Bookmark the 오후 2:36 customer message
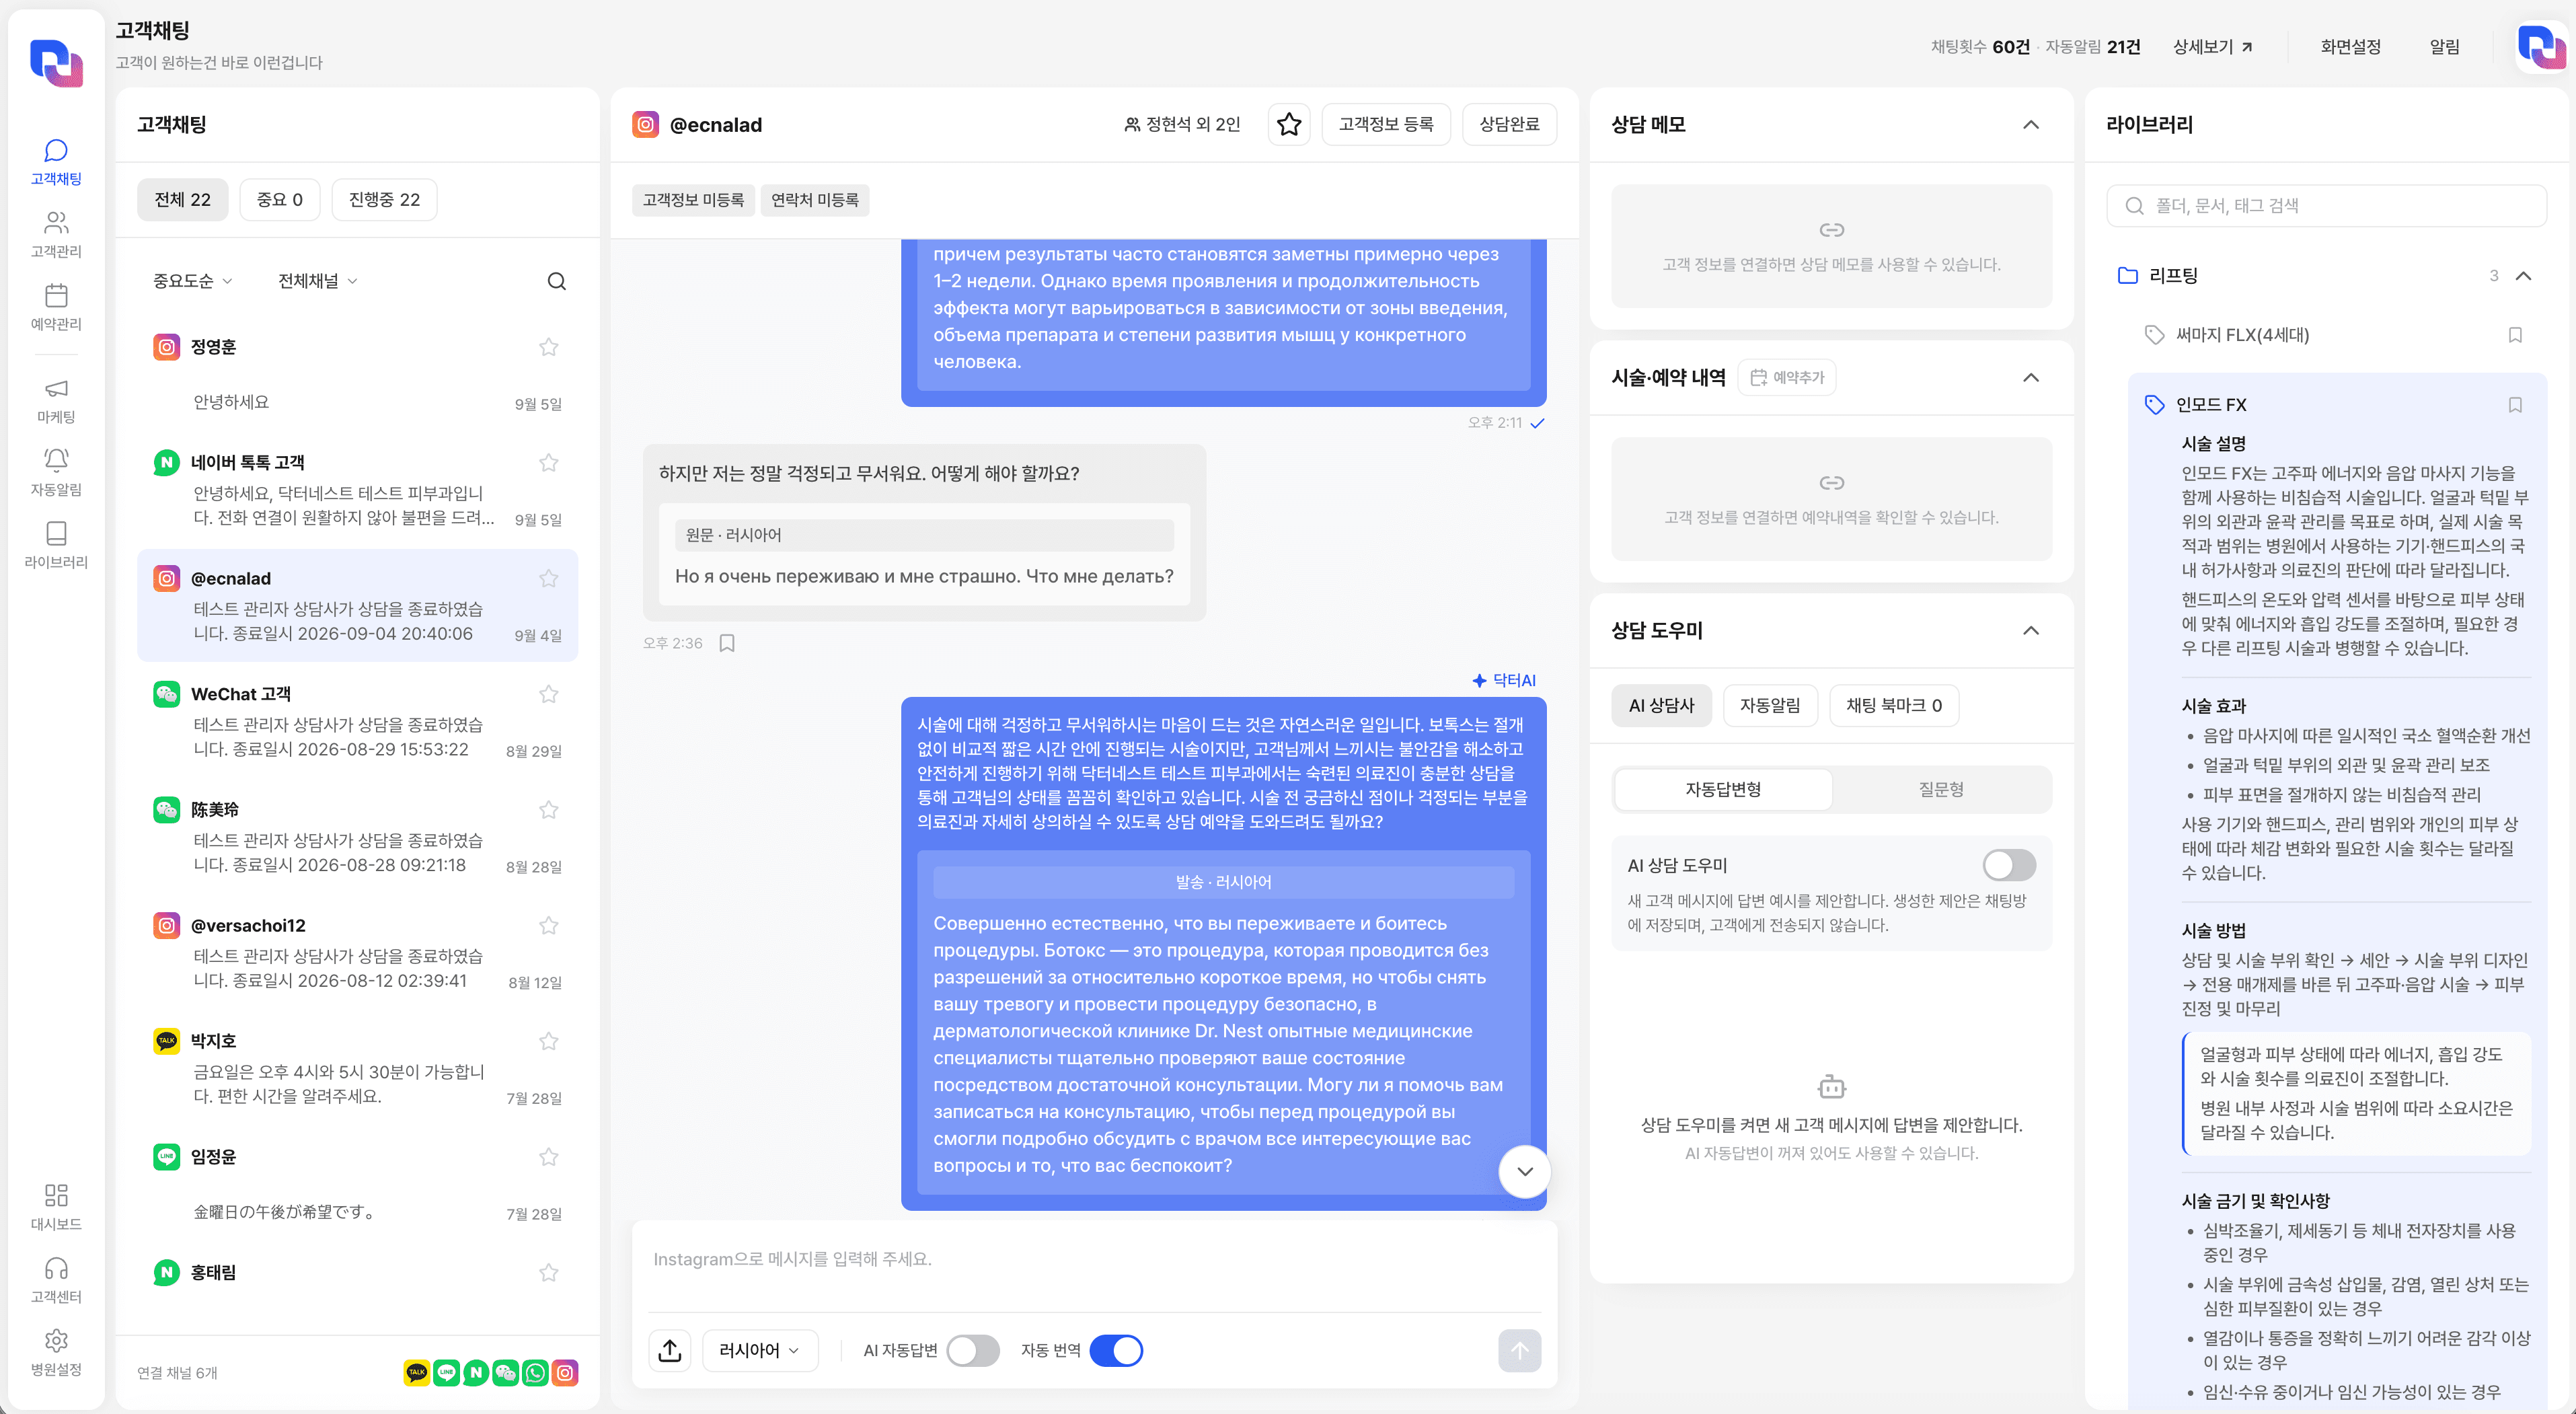Viewport: 2576px width, 1414px height. [727, 643]
